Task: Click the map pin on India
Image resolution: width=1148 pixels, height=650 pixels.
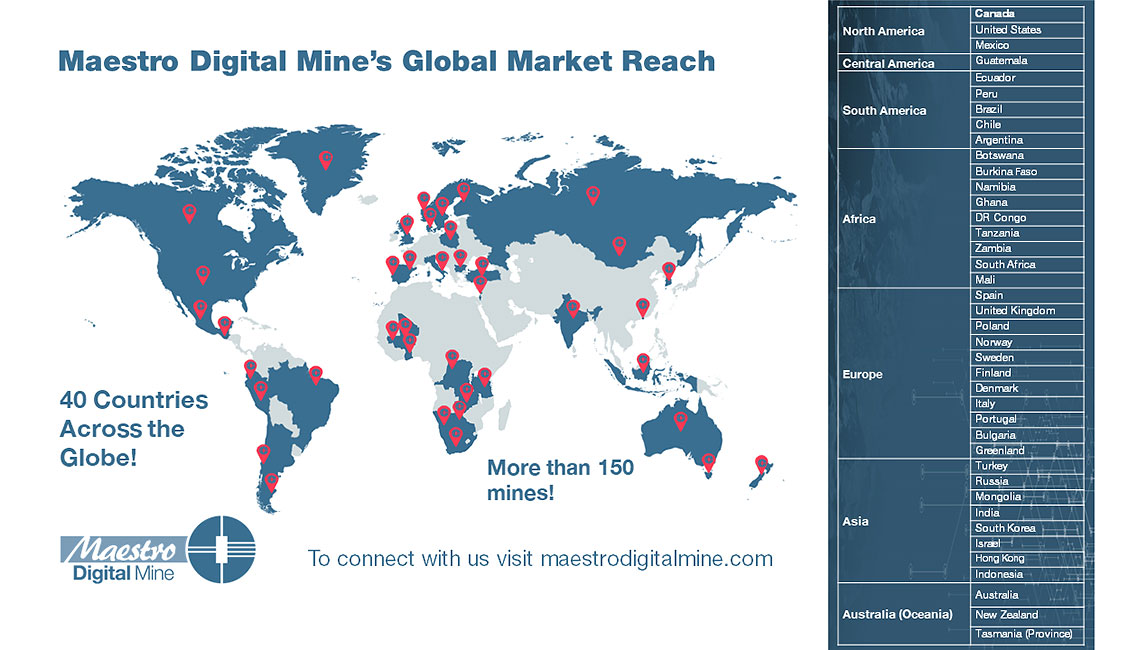Action: 573,309
